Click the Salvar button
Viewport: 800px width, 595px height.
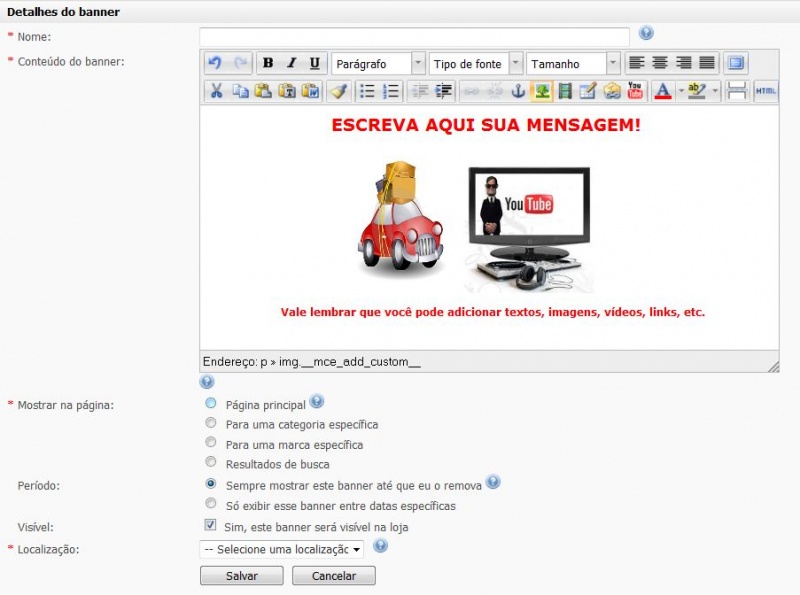[x=242, y=576]
